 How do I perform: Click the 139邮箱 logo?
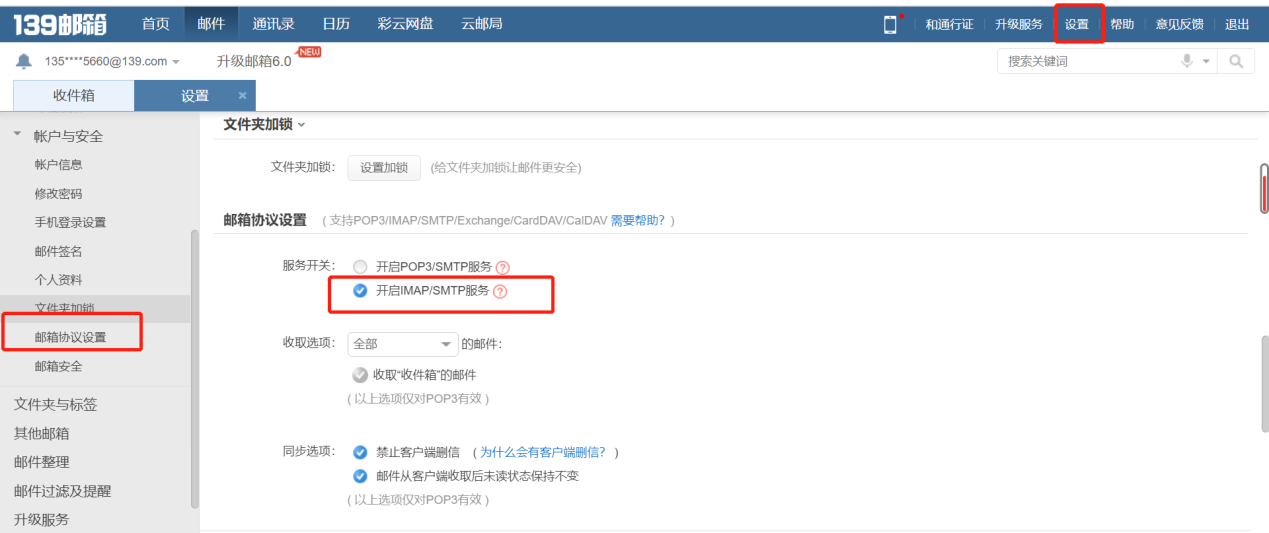(60, 24)
